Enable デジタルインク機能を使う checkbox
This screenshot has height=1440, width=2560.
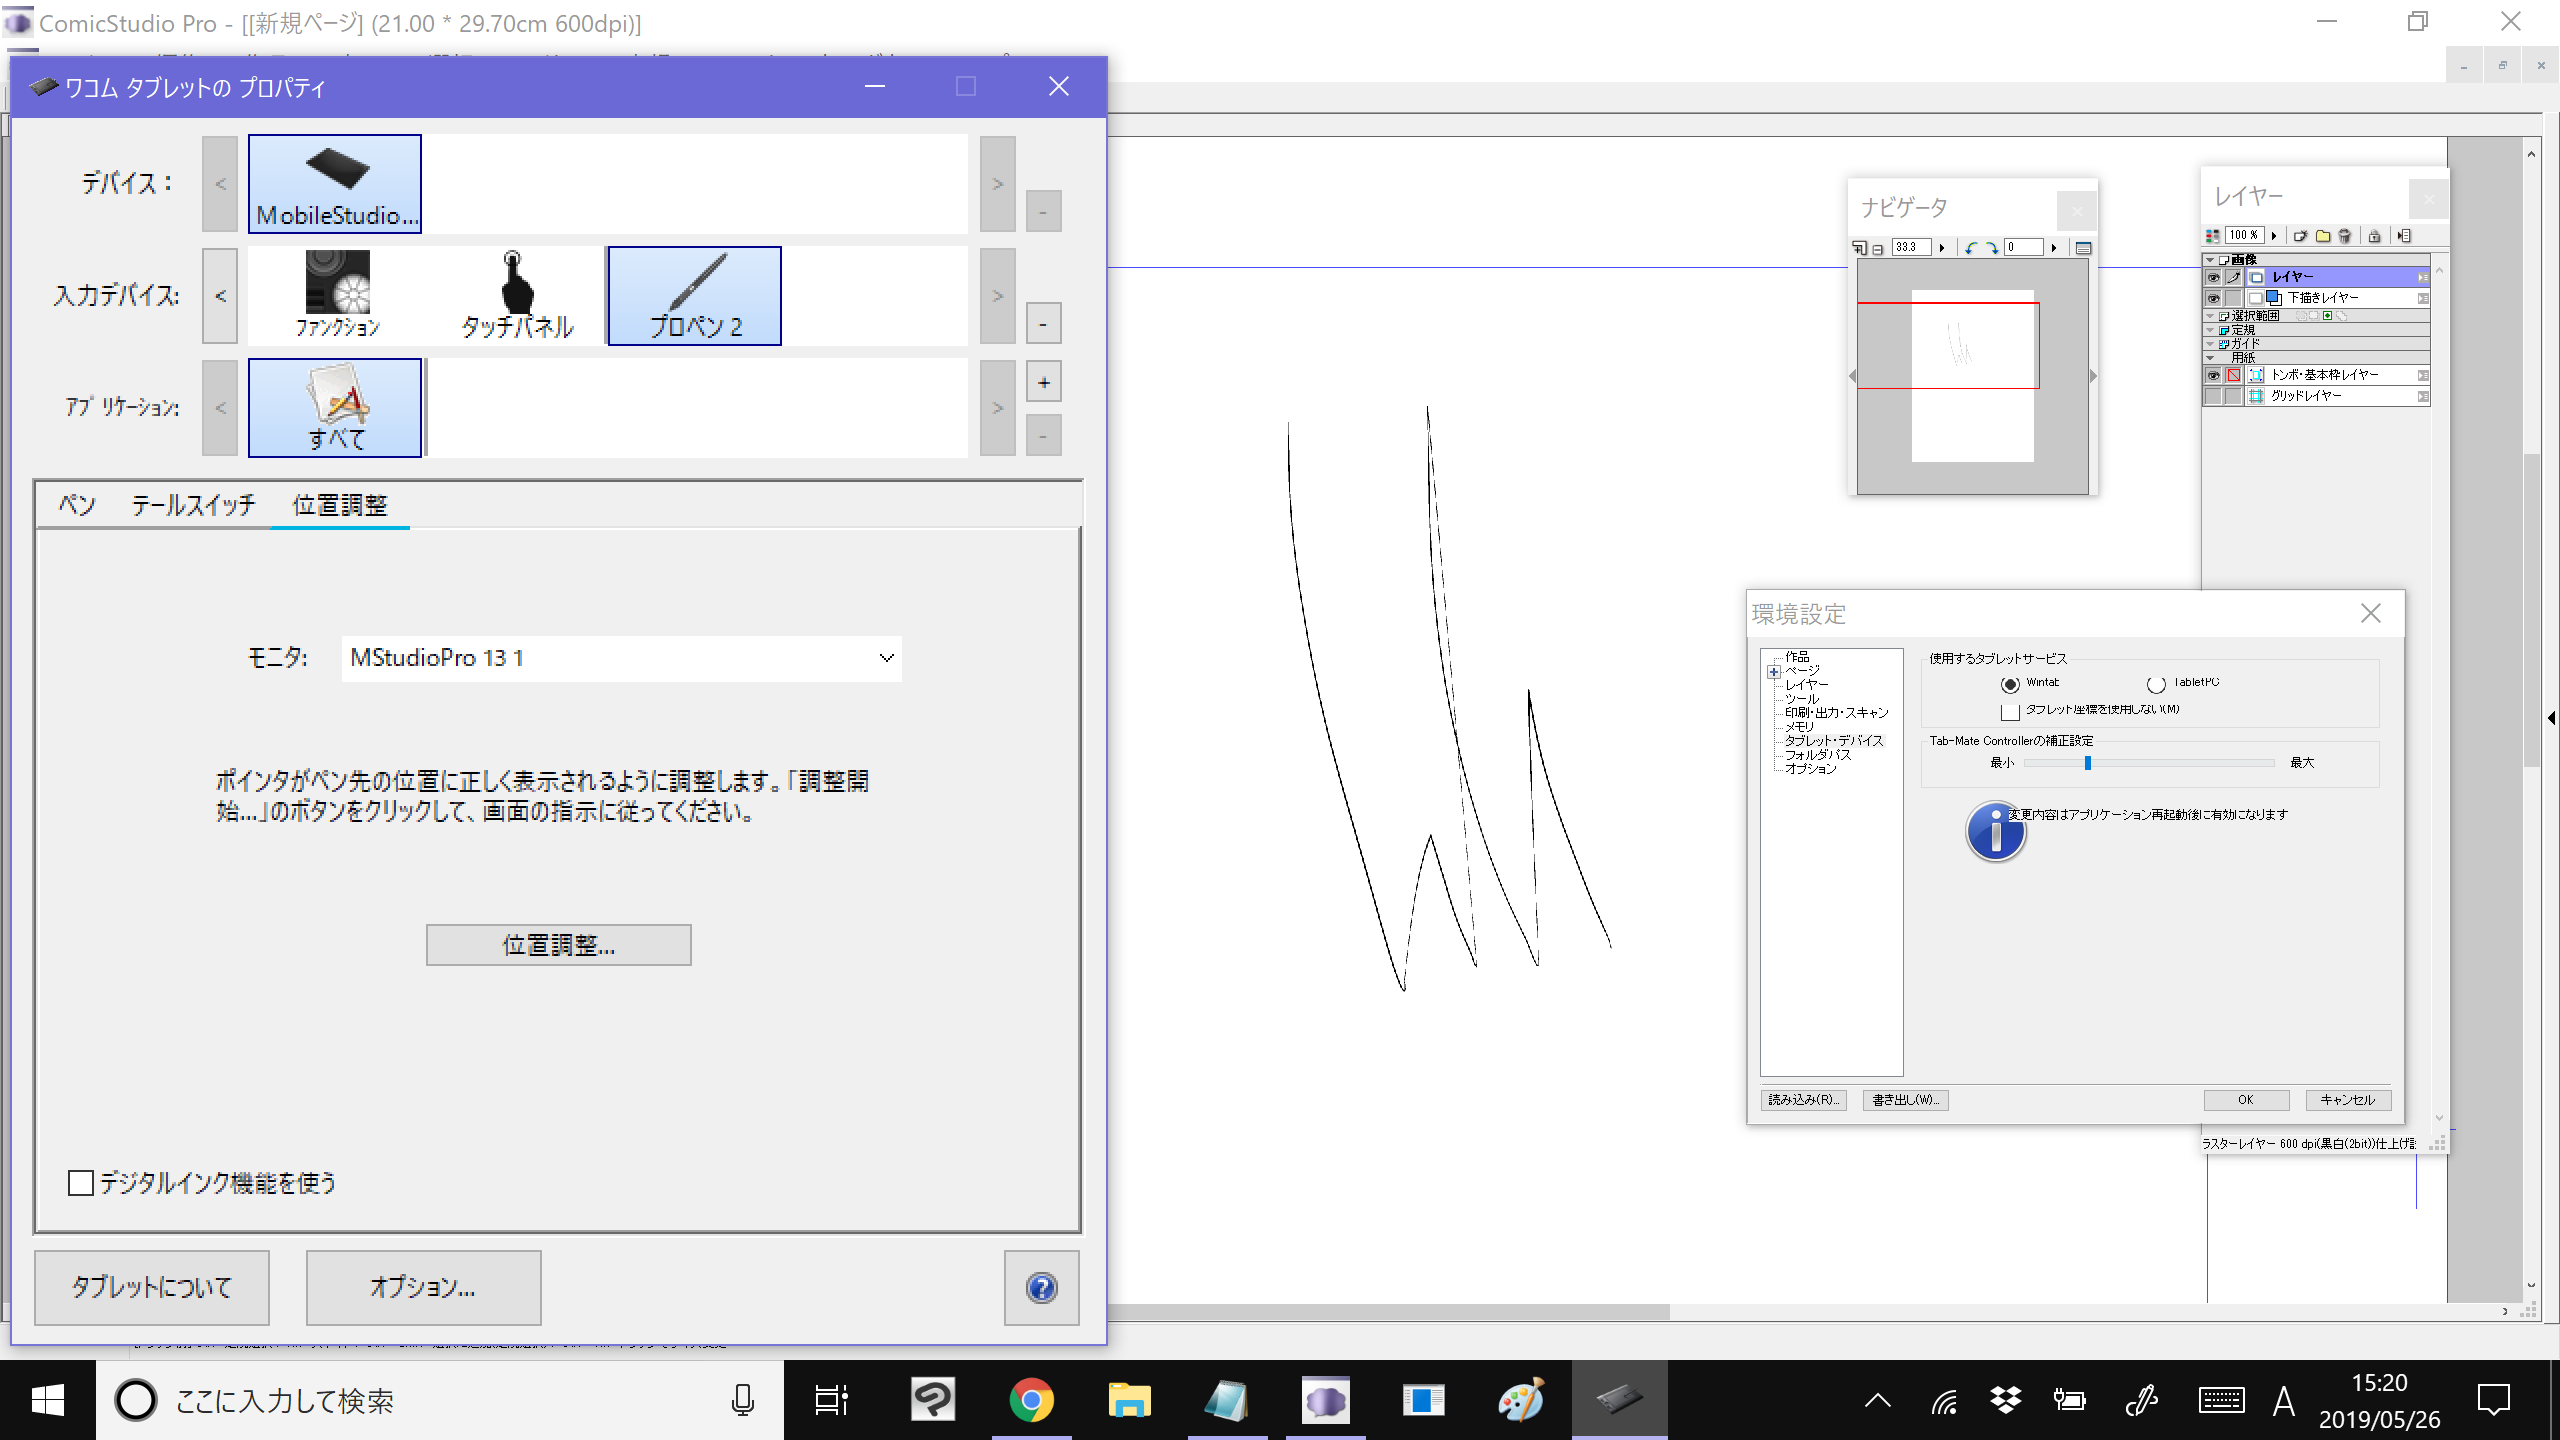coord(81,1183)
